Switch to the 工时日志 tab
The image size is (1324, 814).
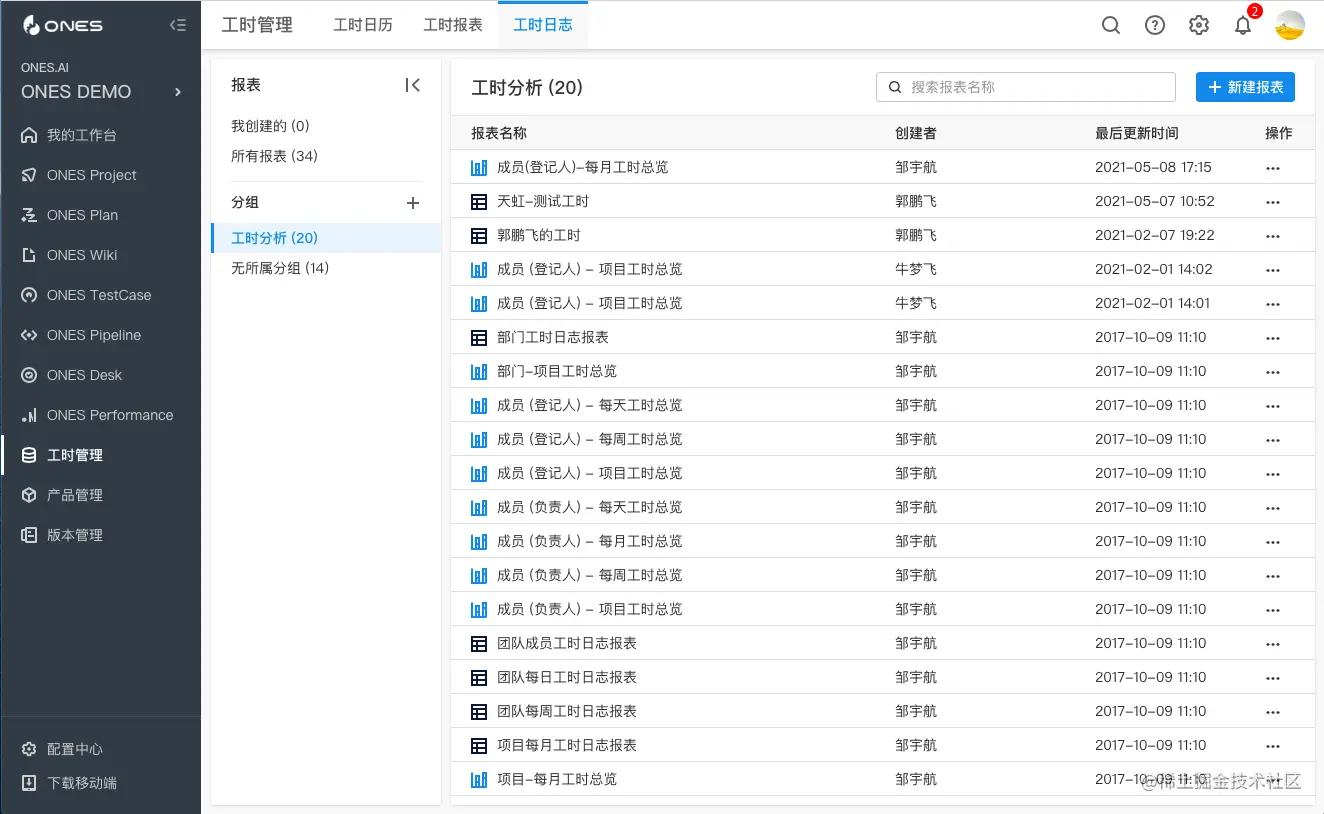543,25
